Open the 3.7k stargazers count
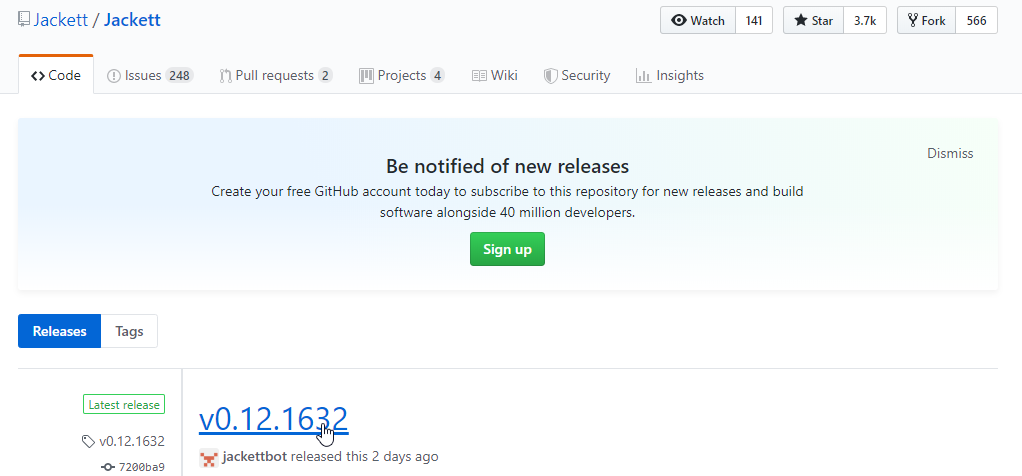 [865, 20]
